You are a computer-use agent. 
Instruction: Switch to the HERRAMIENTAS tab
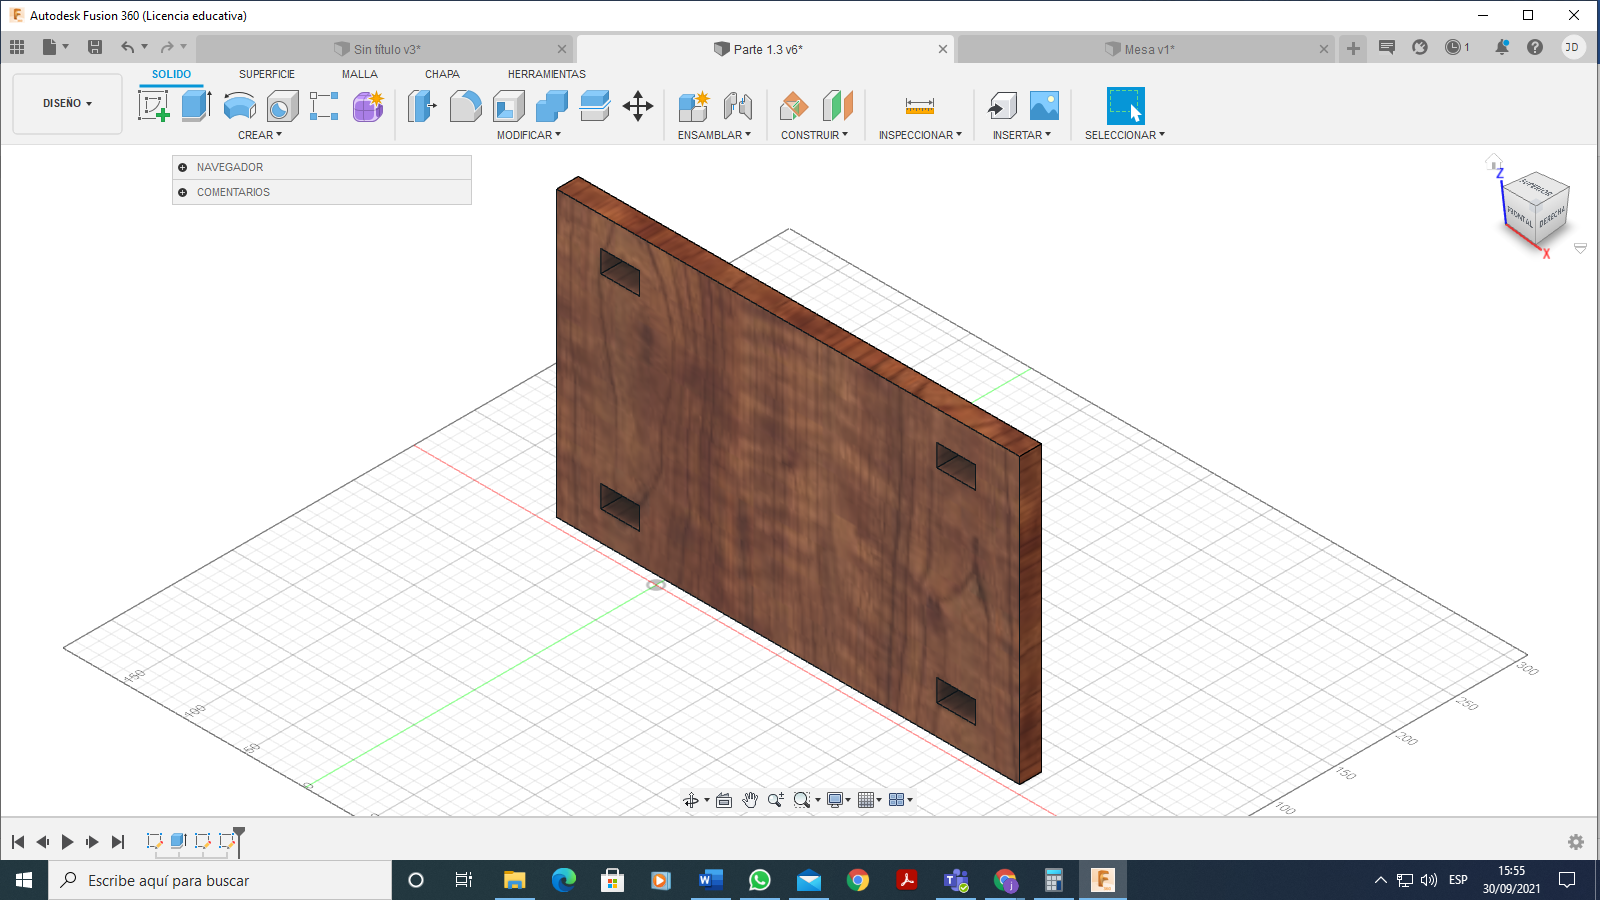(x=547, y=74)
